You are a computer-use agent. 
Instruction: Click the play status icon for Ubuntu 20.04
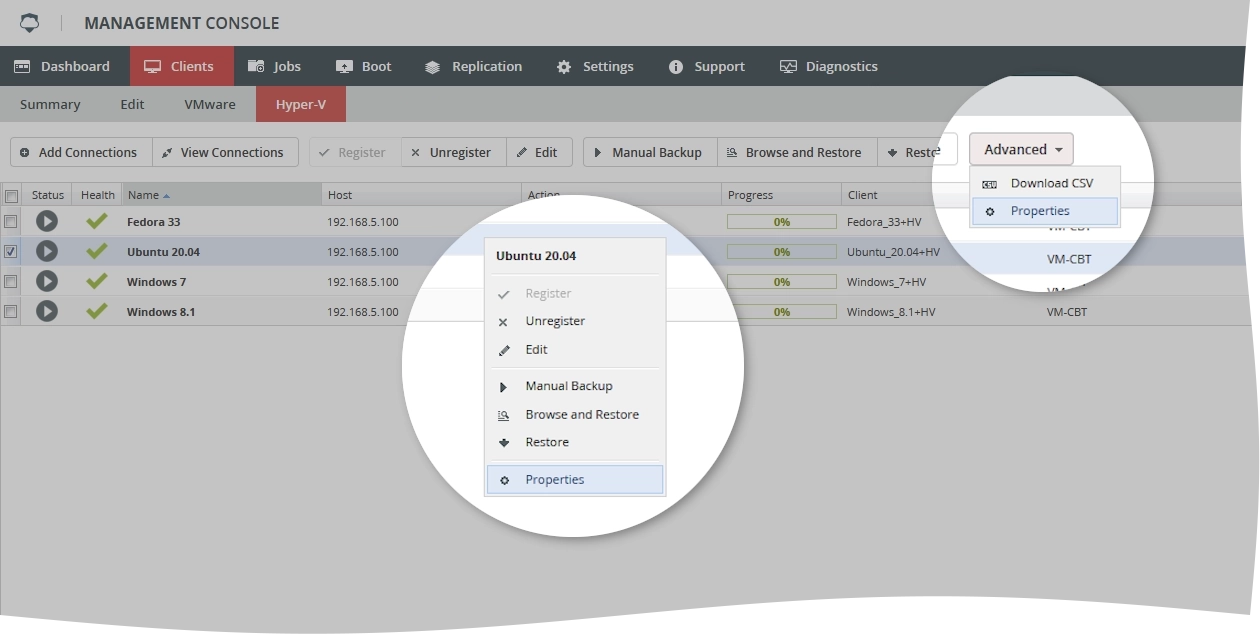(47, 251)
